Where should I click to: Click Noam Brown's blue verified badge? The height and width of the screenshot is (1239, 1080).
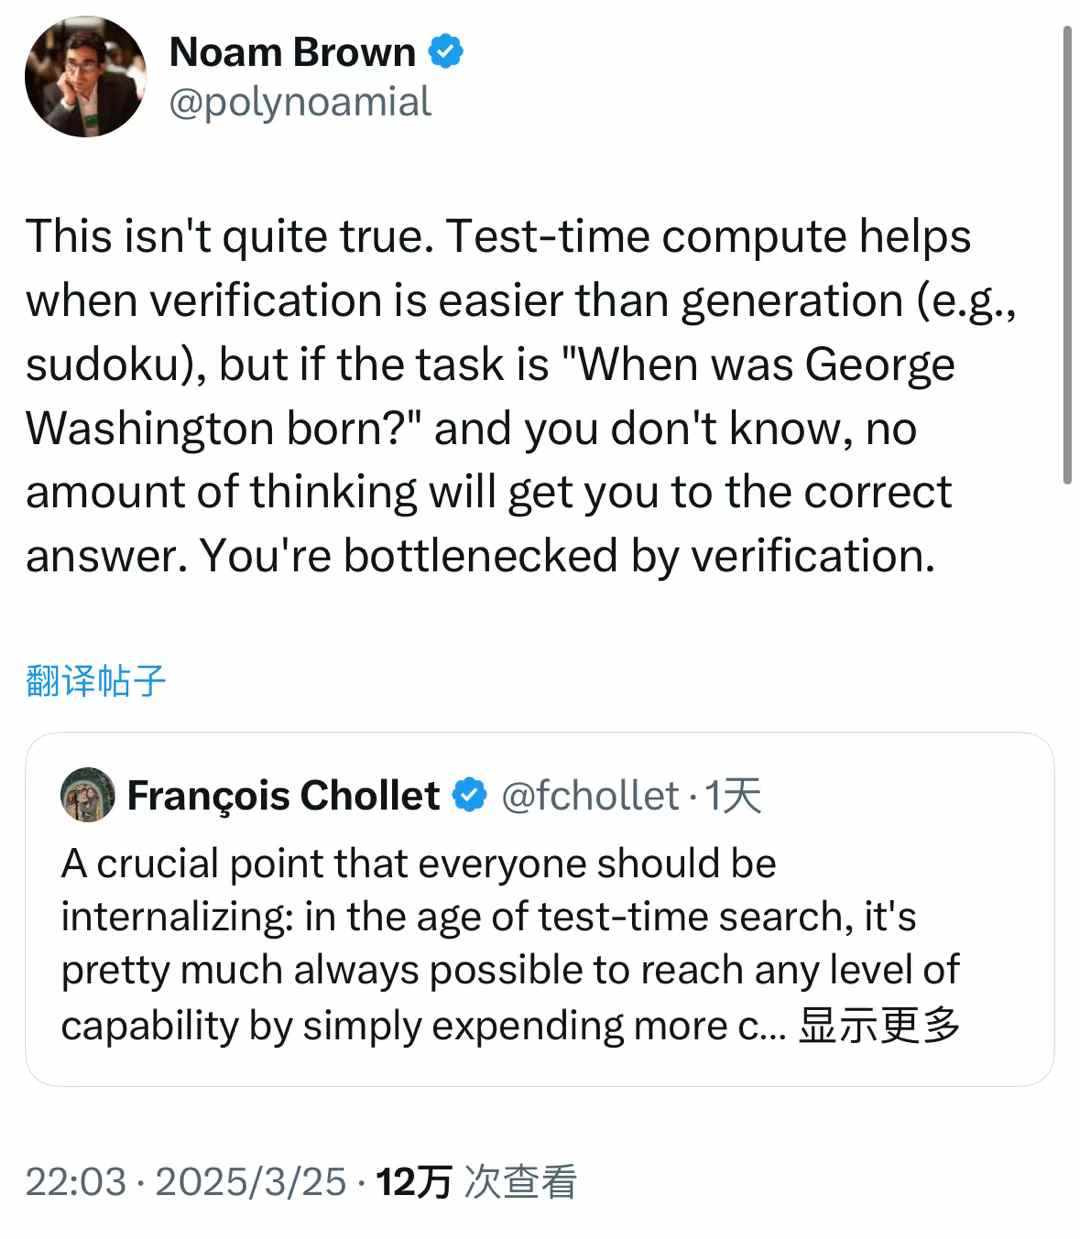(x=446, y=51)
